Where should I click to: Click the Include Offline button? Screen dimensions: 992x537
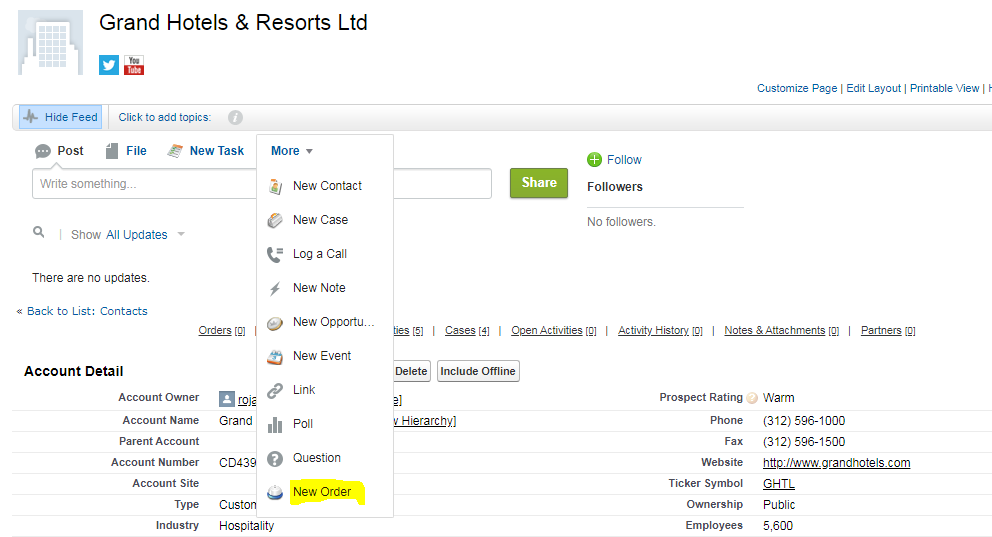tap(478, 371)
